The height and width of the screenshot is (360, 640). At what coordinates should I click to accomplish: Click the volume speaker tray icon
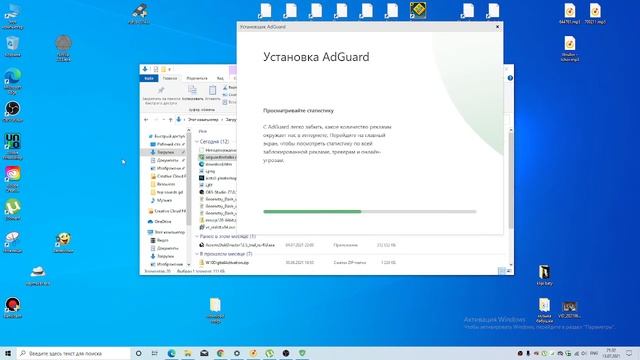pyautogui.click(x=584, y=353)
